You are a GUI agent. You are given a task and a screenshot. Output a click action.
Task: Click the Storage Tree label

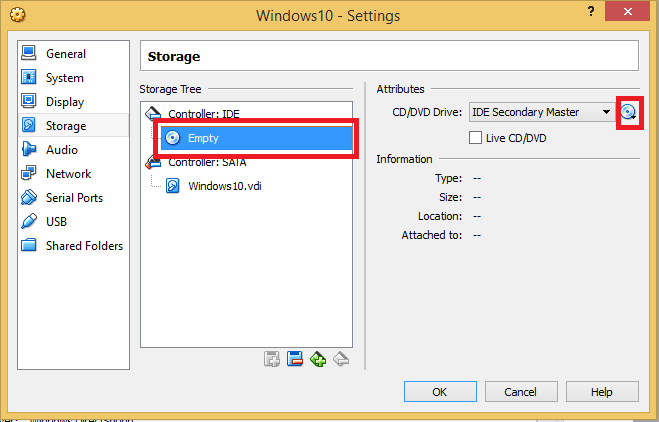[x=170, y=89]
